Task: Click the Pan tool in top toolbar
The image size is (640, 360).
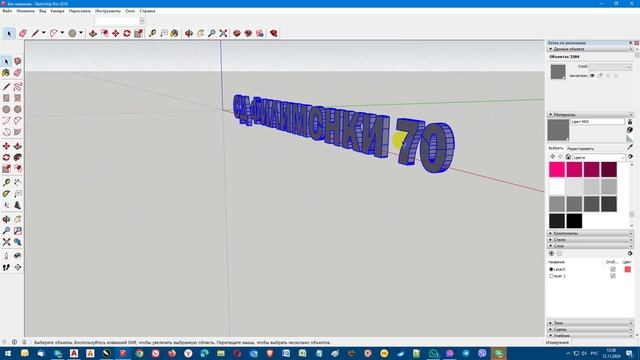Action: pos(200,33)
